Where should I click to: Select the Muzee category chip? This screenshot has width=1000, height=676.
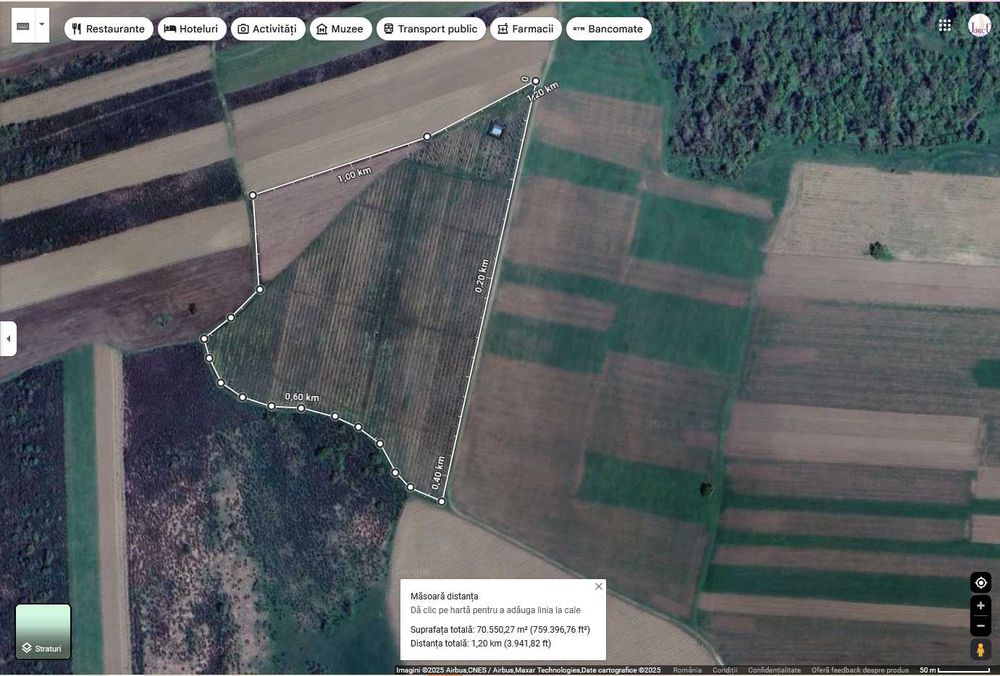click(x=341, y=29)
